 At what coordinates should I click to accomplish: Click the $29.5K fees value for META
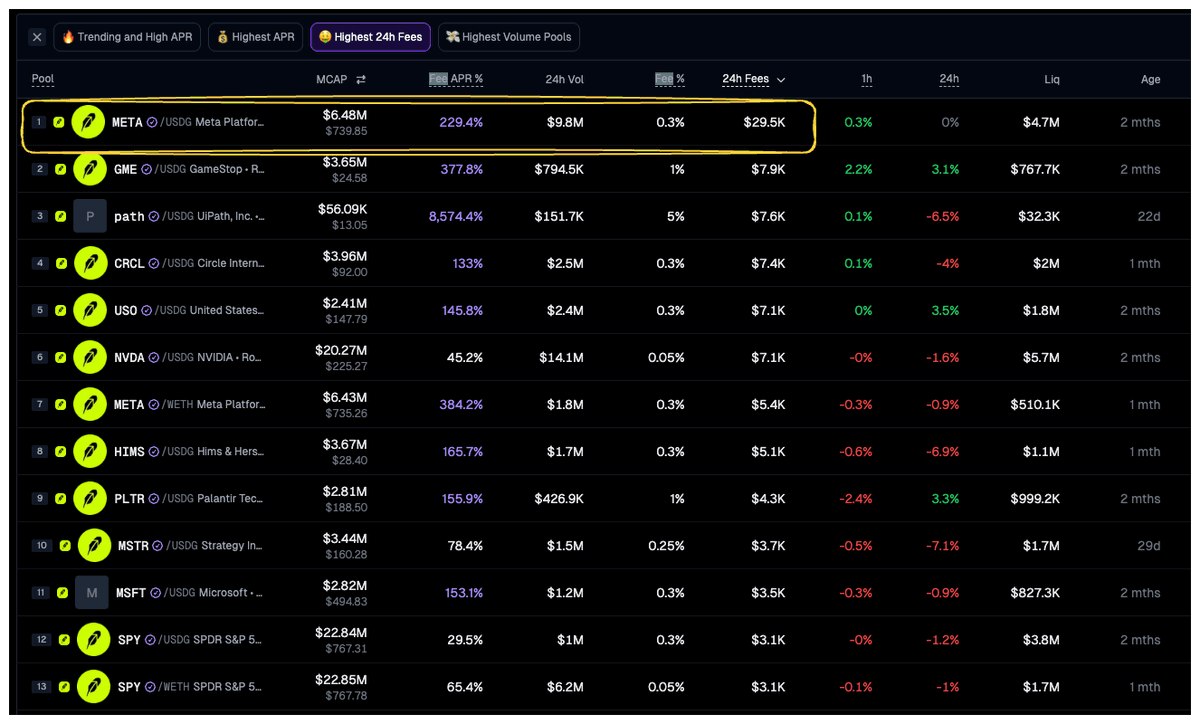[x=764, y=123]
